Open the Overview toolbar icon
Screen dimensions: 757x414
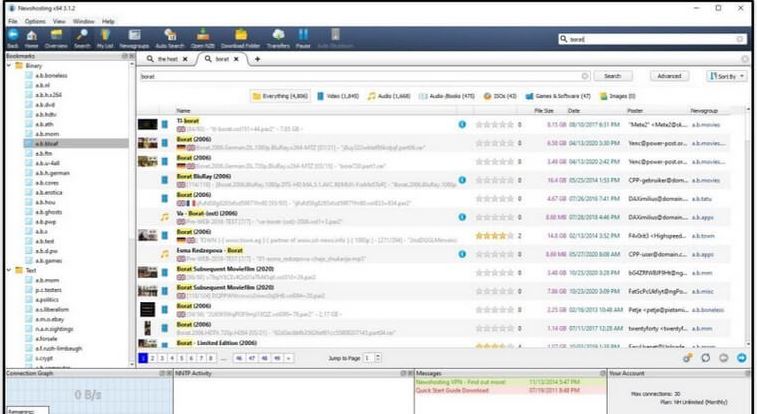(56, 38)
